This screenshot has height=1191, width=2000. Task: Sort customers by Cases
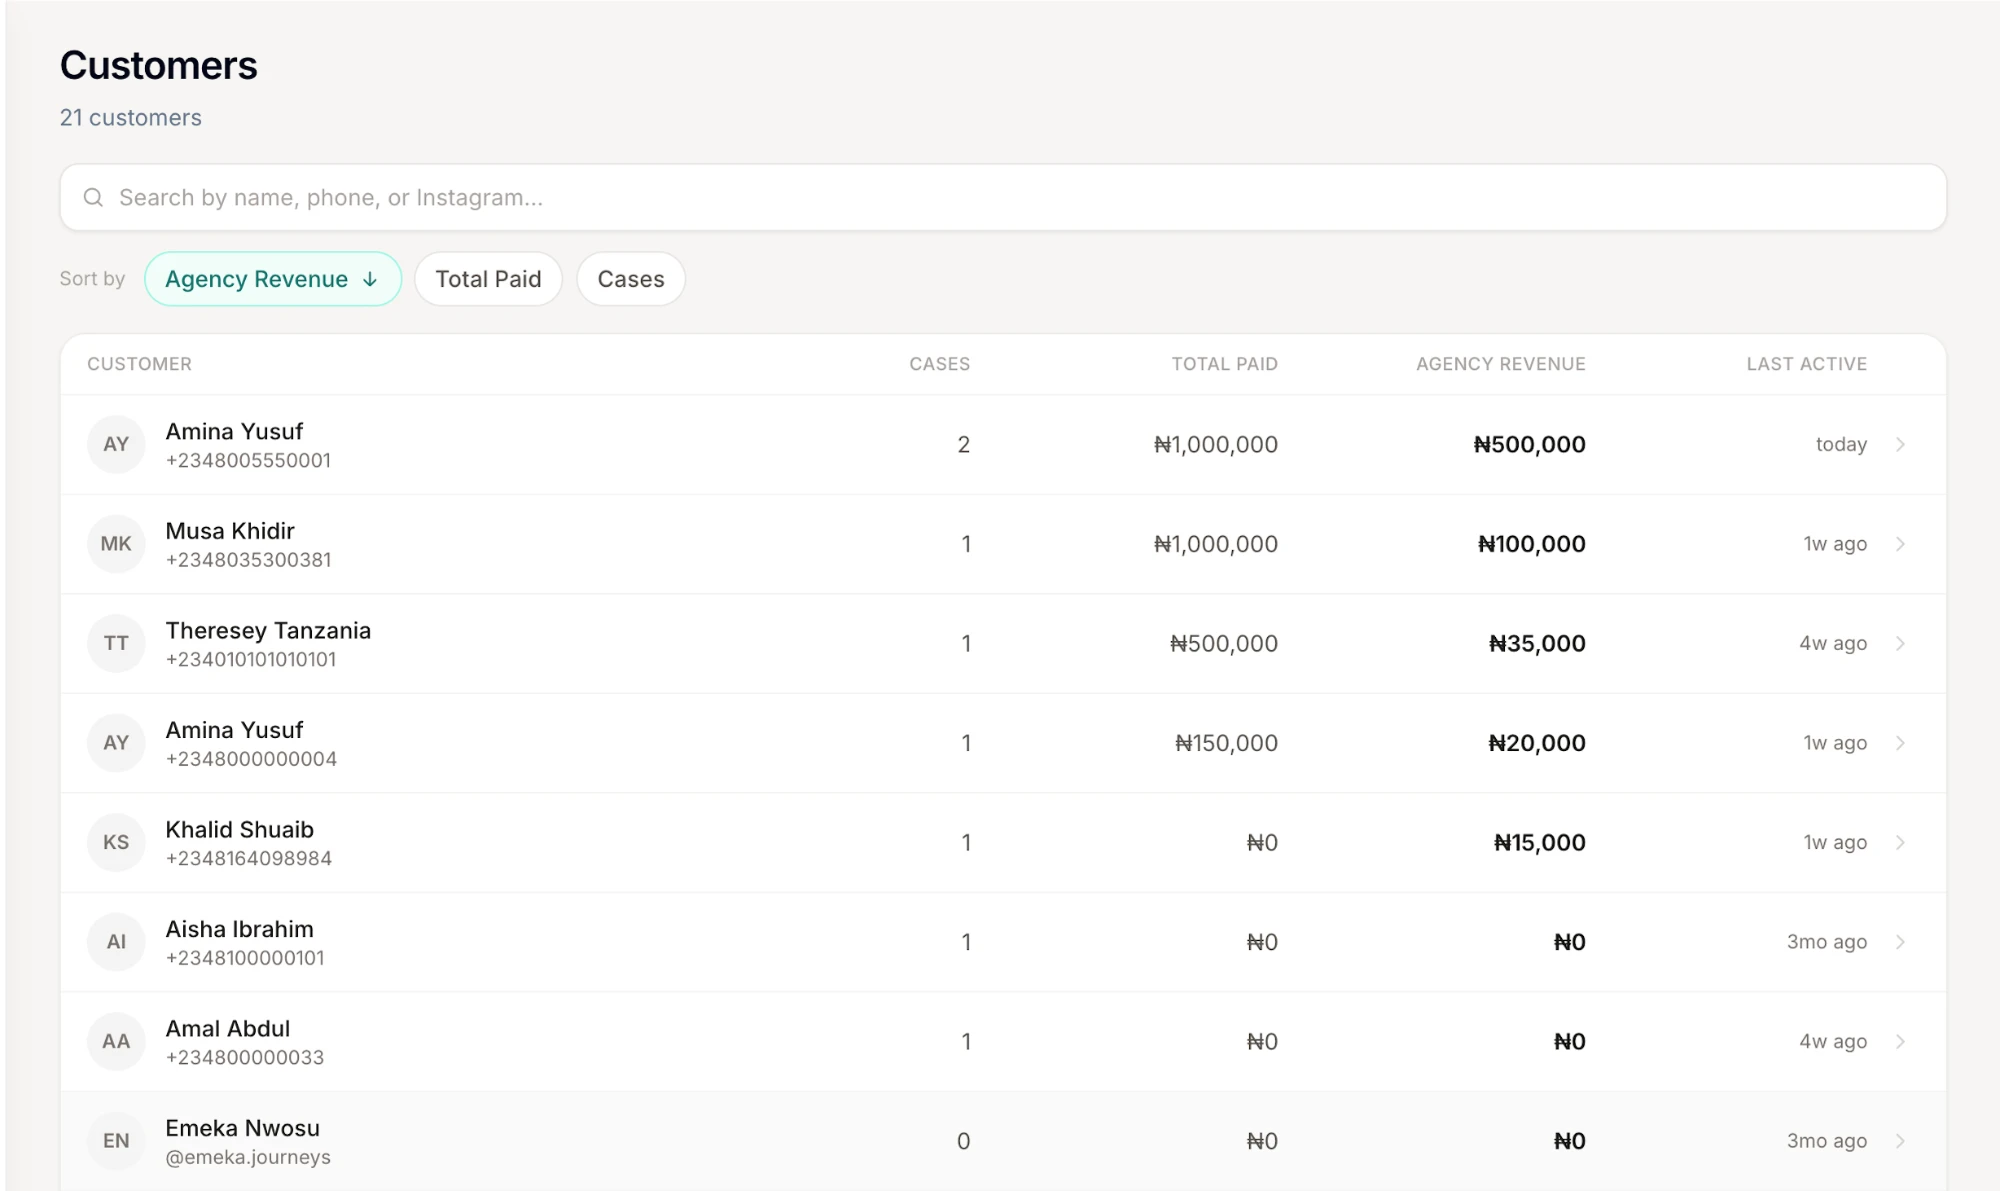[x=631, y=279]
